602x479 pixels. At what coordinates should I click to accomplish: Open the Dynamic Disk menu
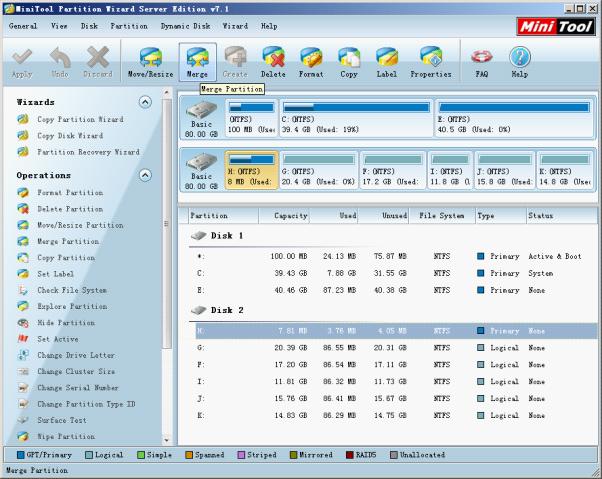(185, 26)
